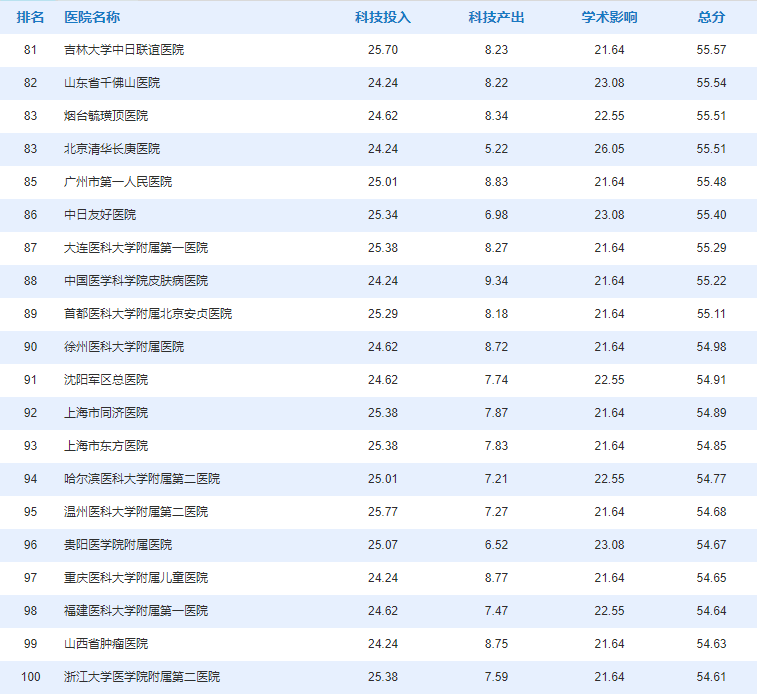Click 科技产出 value 7.59
Screen dimensions: 757x694
pos(496,677)
